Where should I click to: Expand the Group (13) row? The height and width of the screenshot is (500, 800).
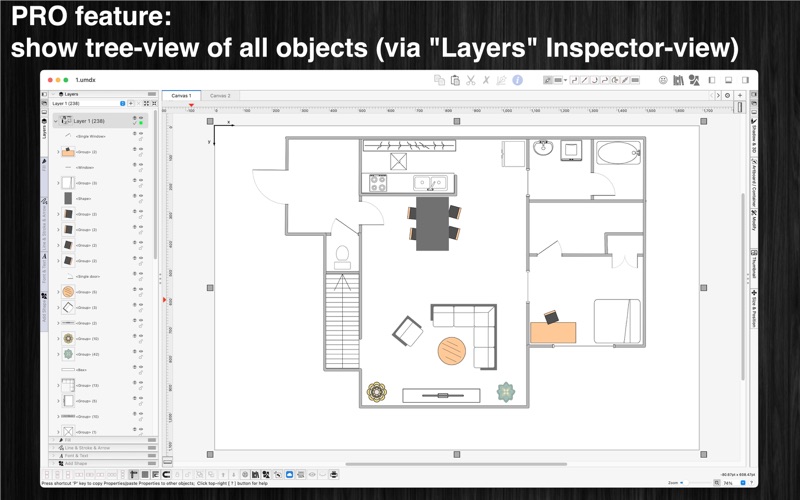tap(58, 385)
